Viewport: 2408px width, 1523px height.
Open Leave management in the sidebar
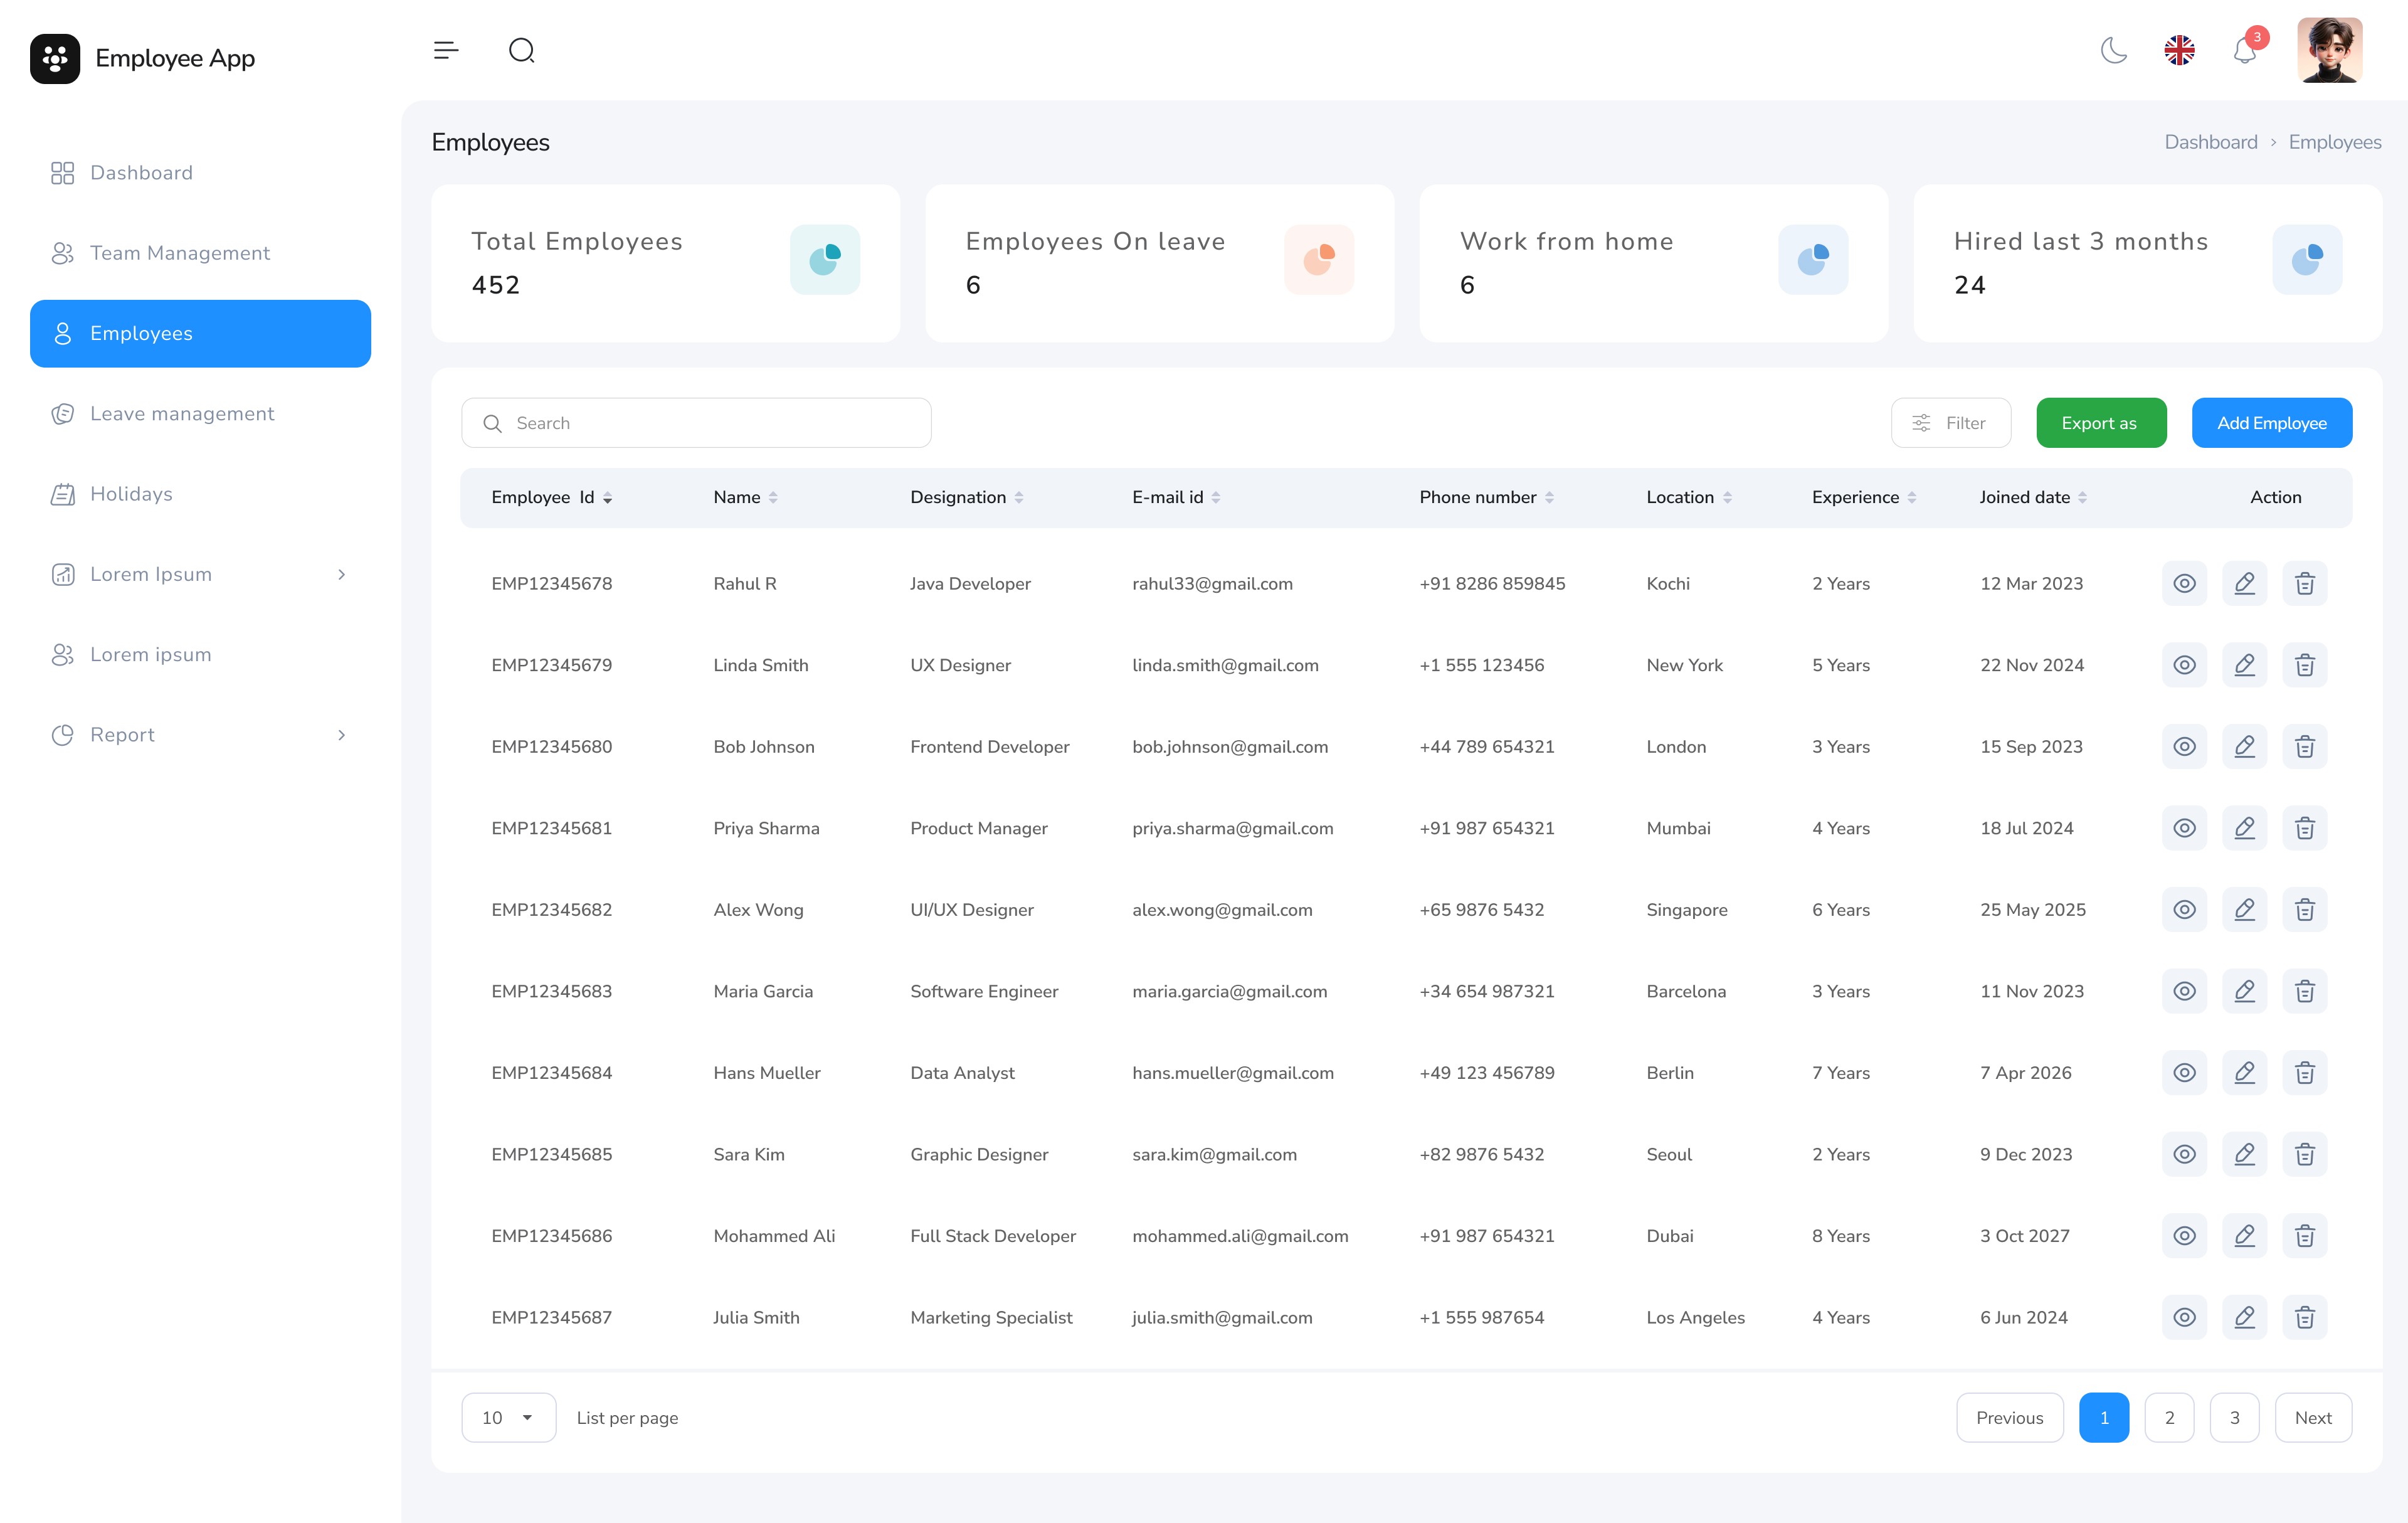click(x=182, y=414)
